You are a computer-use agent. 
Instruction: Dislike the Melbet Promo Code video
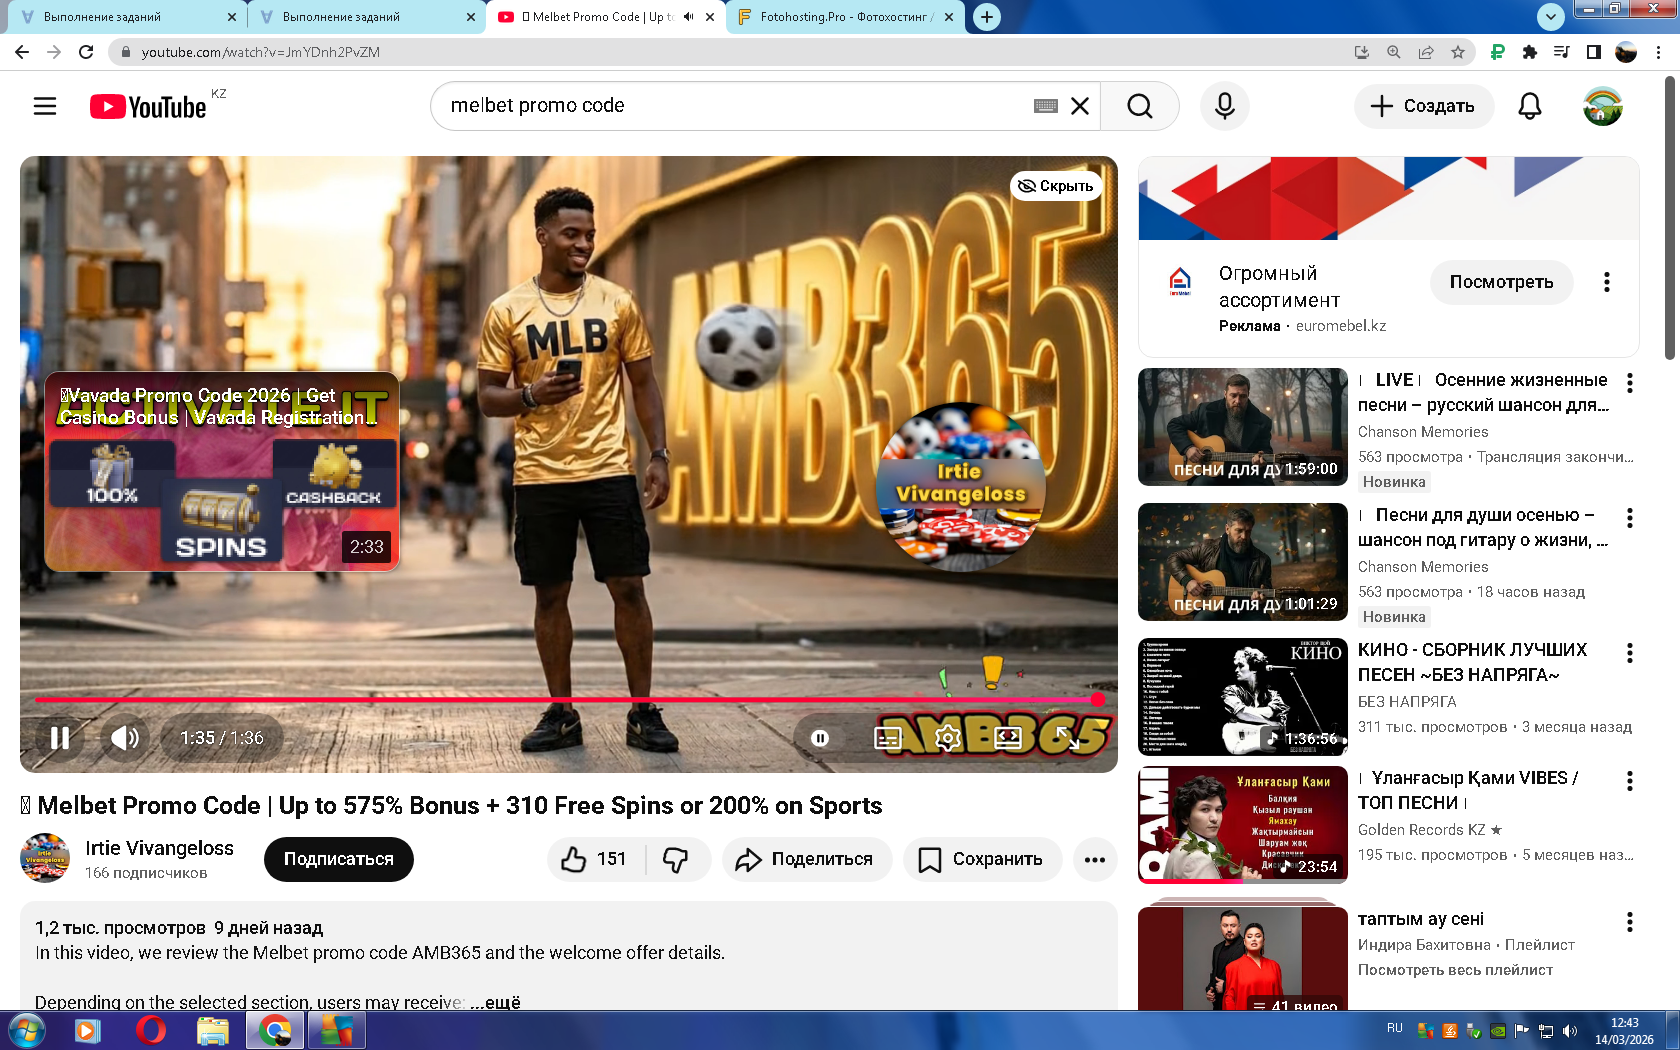[x=676, y=859]
